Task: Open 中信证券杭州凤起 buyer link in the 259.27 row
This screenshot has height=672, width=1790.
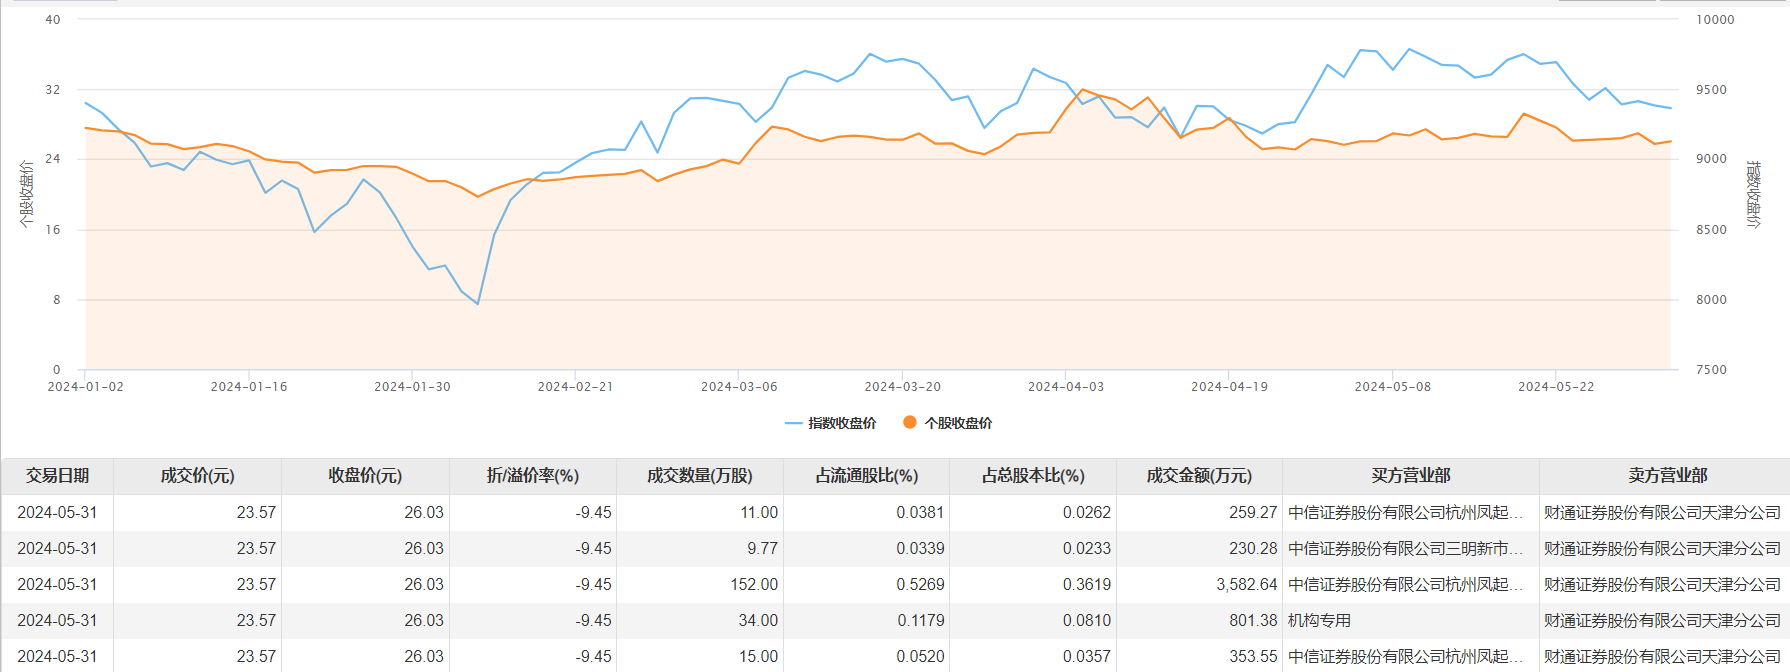Action: tap(1404, 512)
